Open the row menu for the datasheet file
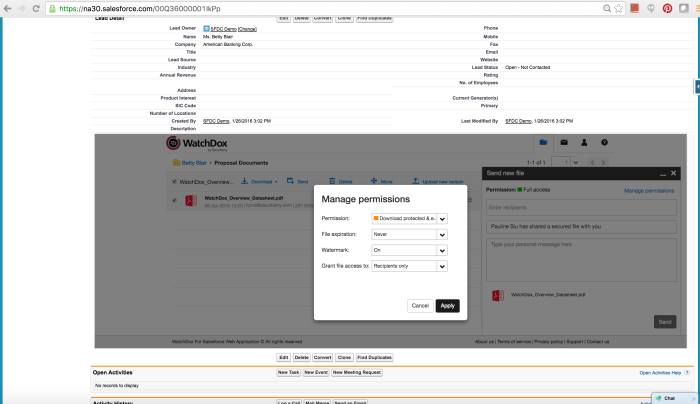 [x=470, y=200]
